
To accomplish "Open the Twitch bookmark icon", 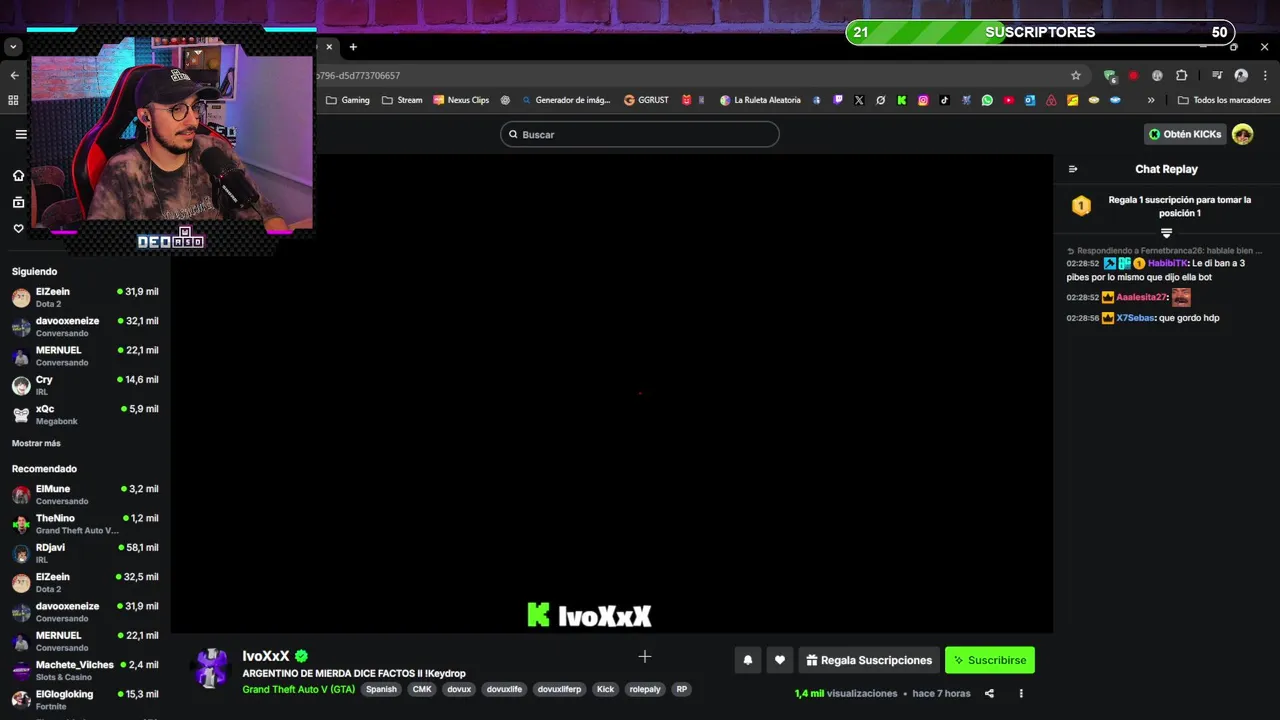I will (x=838, y=100).
